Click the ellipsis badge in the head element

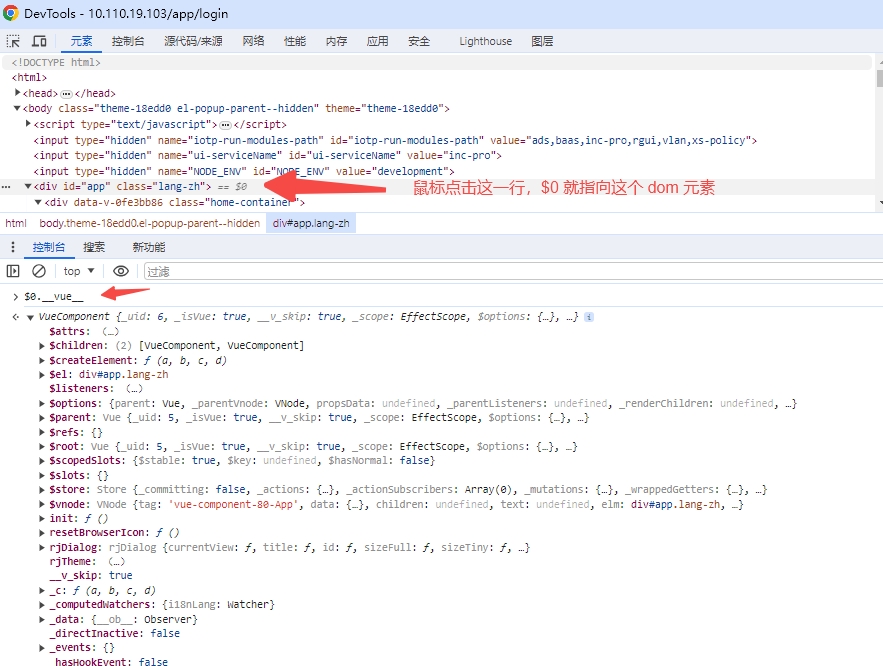point(66,93)
